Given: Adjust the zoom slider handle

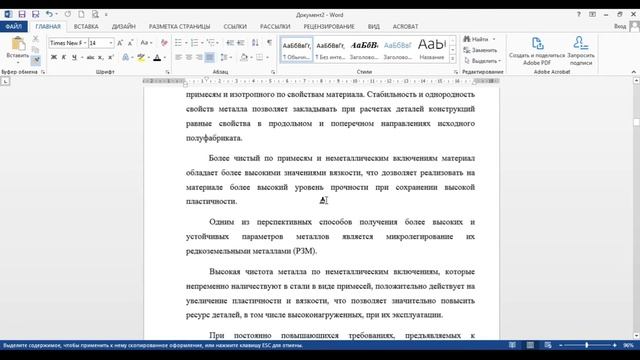Looking at the screenshot, I should (x=587, y=345).
